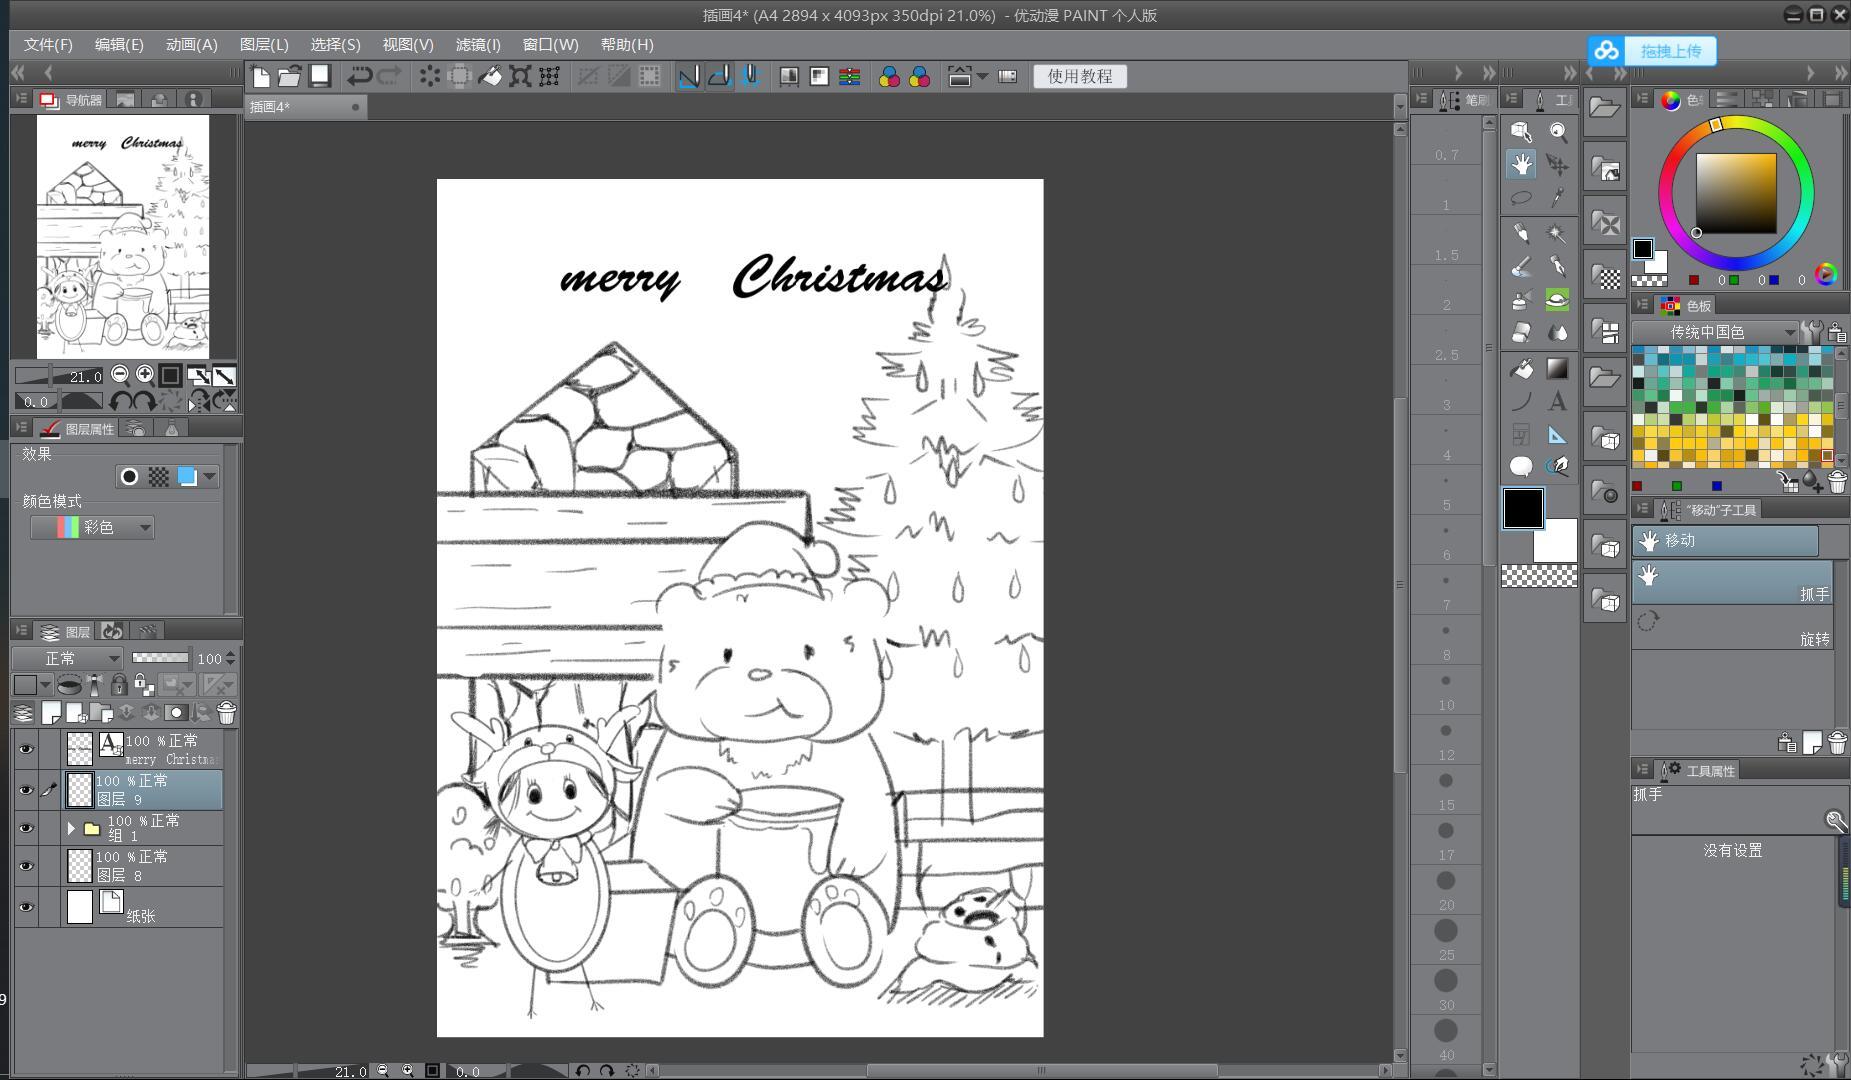Click the 使用教程 button

coord(1080,77)
